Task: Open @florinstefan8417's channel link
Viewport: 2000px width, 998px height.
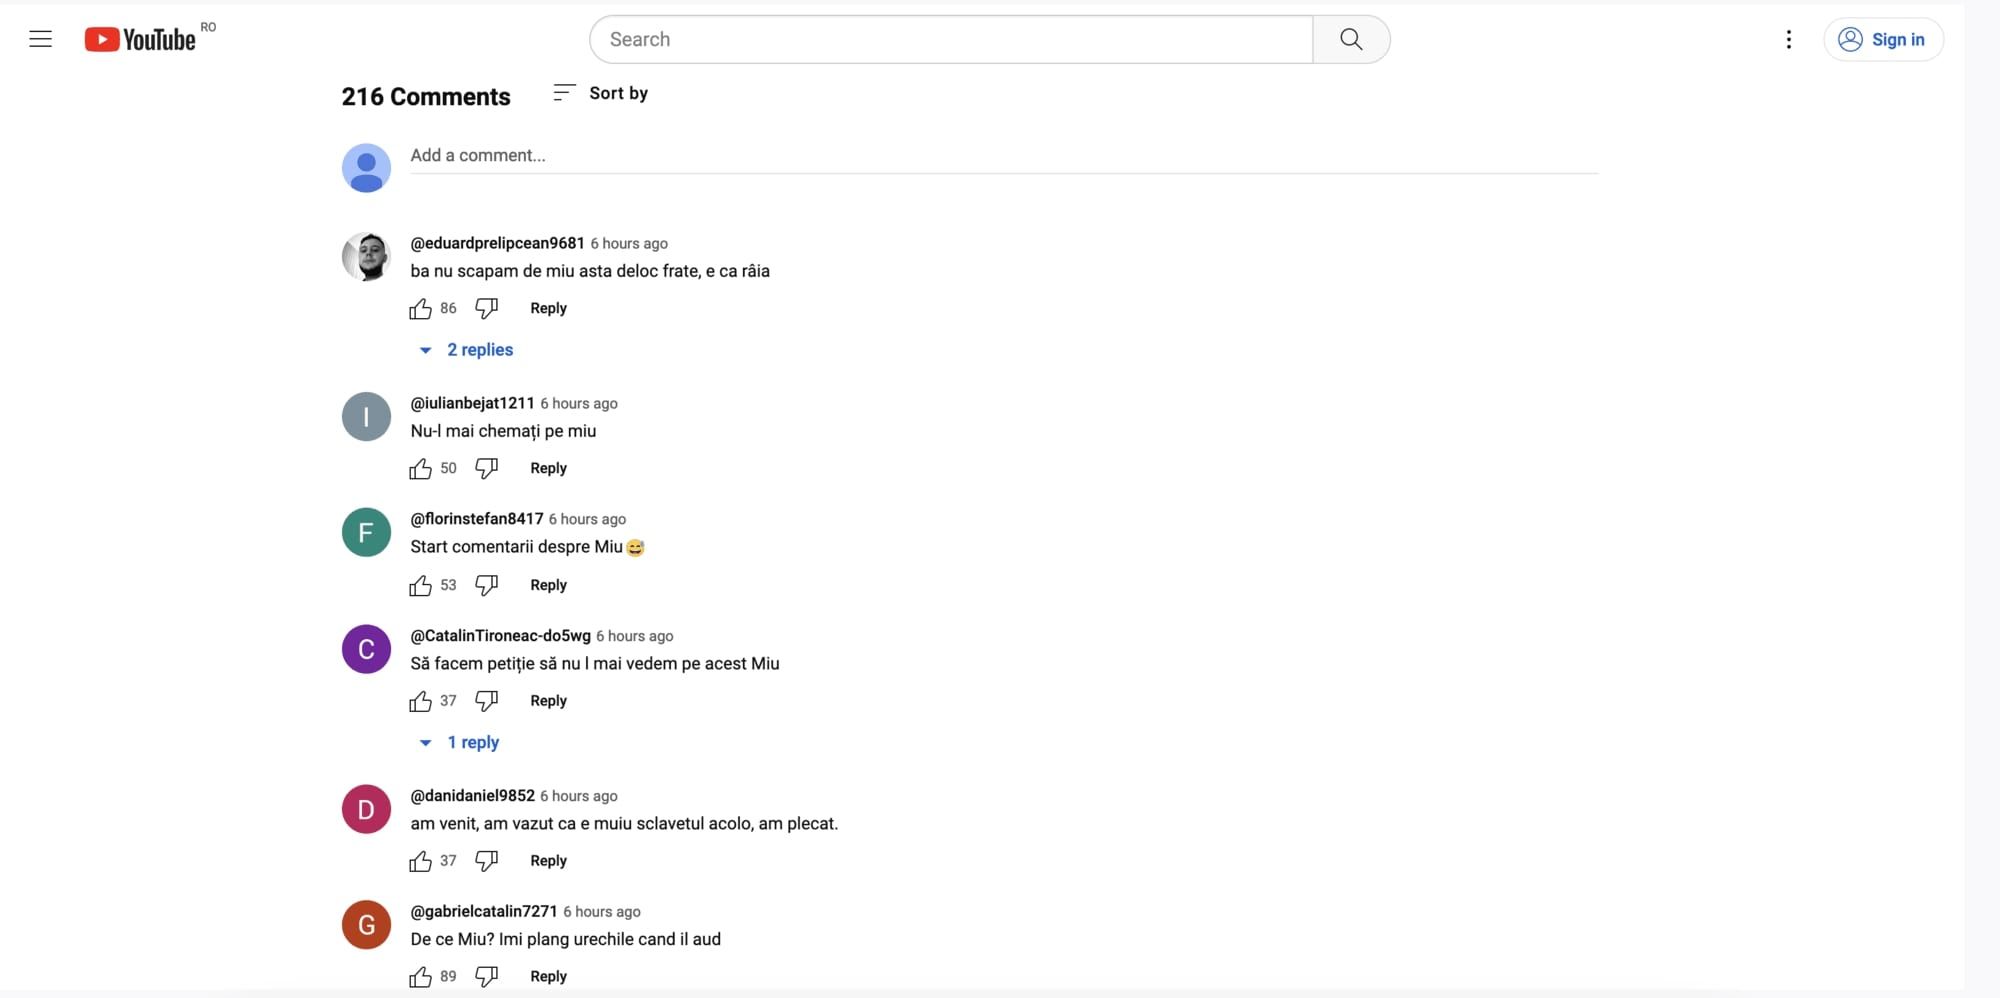Action: pos(477,519)
